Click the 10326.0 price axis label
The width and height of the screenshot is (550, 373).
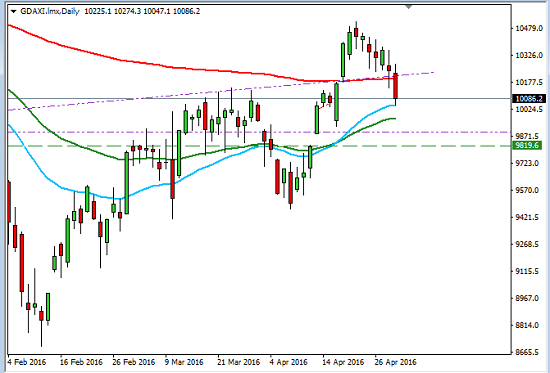coord(529,55)
